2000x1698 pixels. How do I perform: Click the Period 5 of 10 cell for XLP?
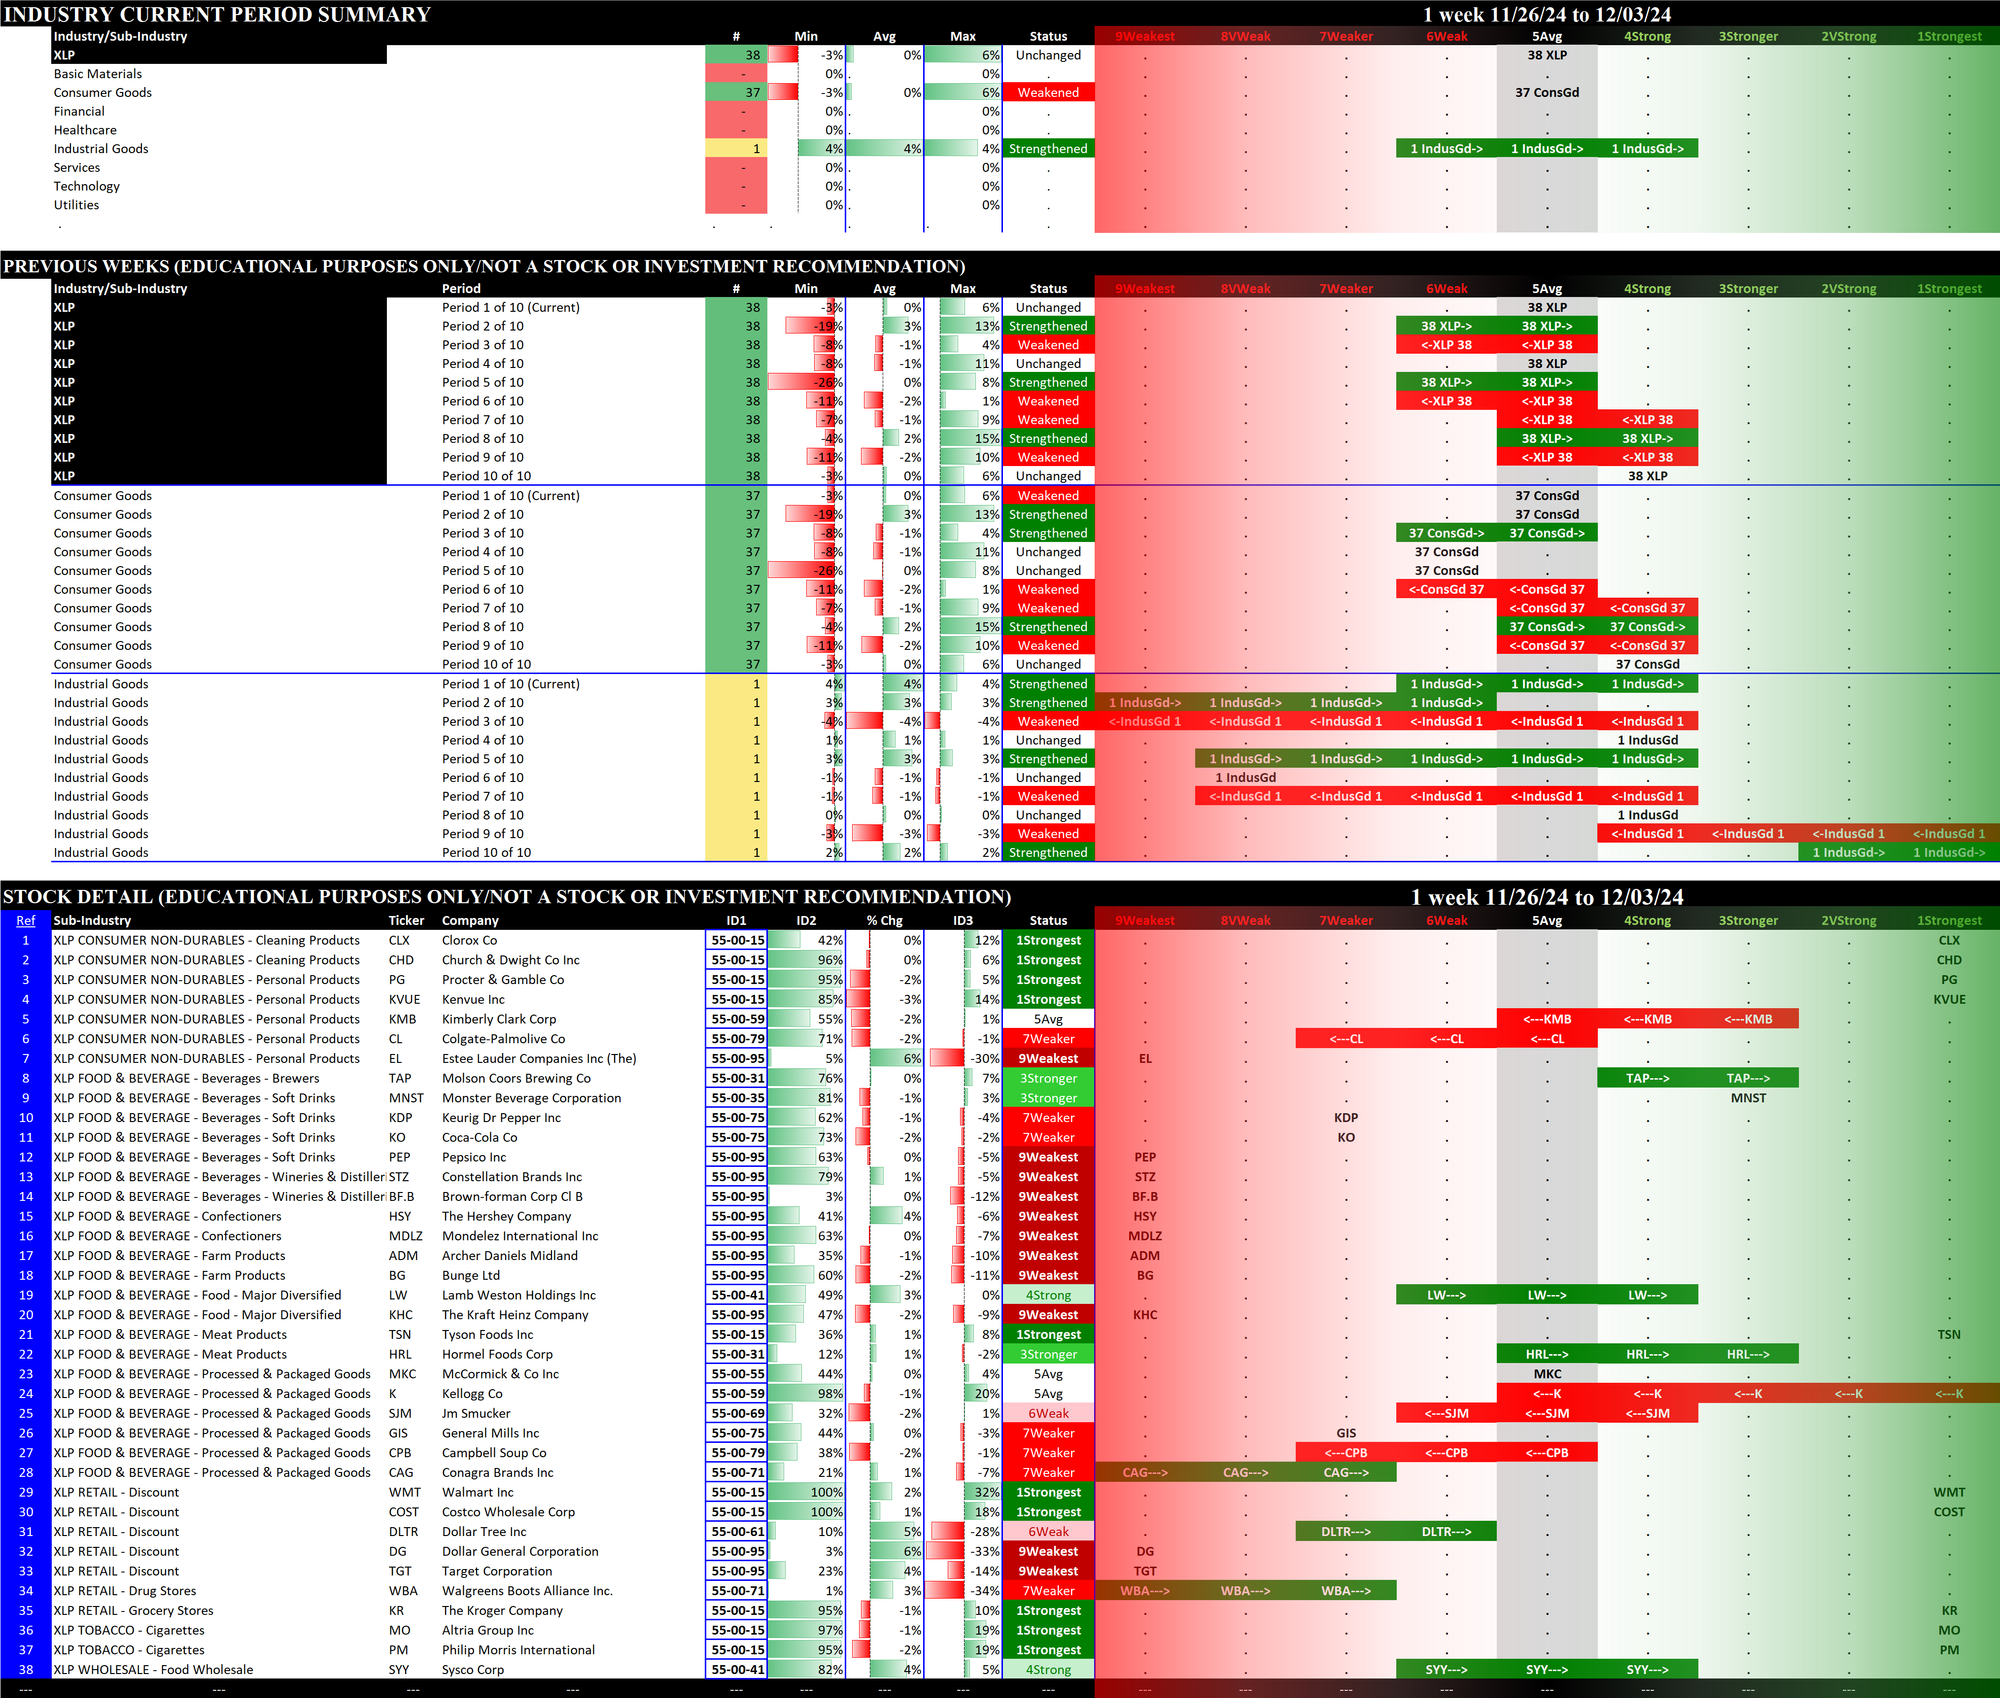coord(483,383)
